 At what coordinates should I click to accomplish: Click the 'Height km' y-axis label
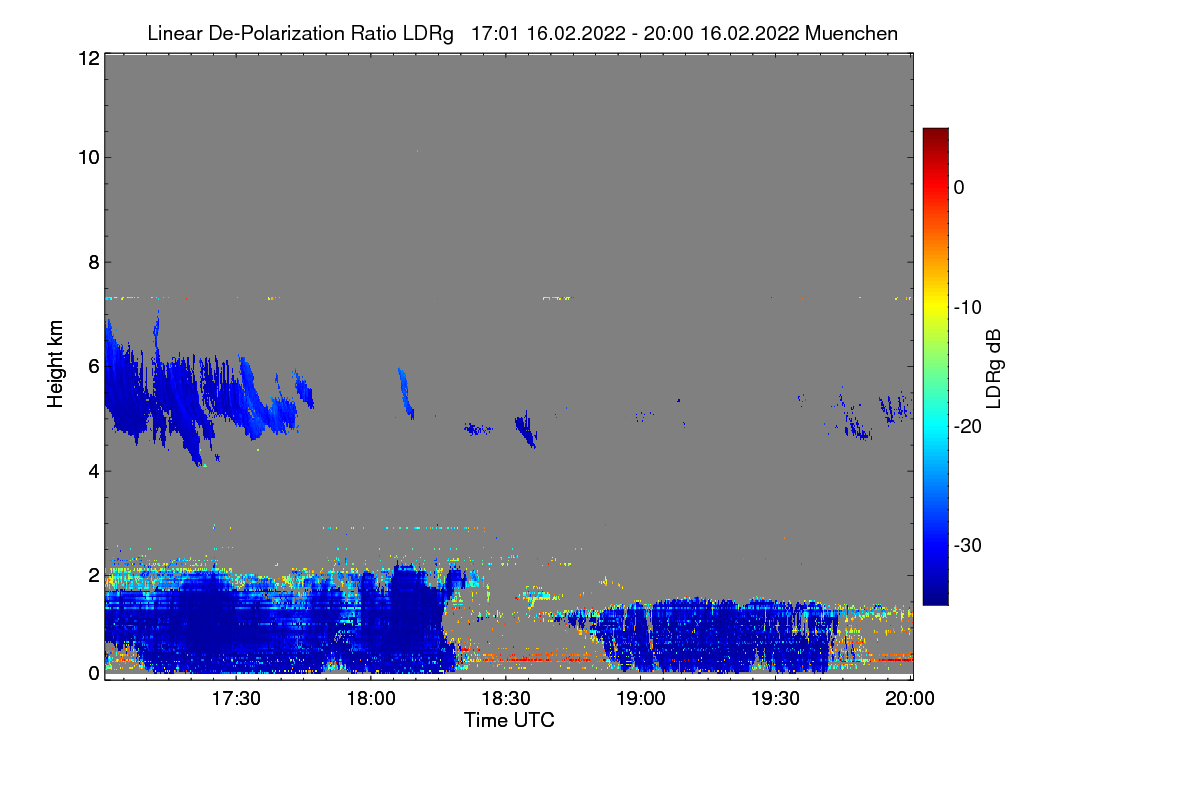point(57,364)
